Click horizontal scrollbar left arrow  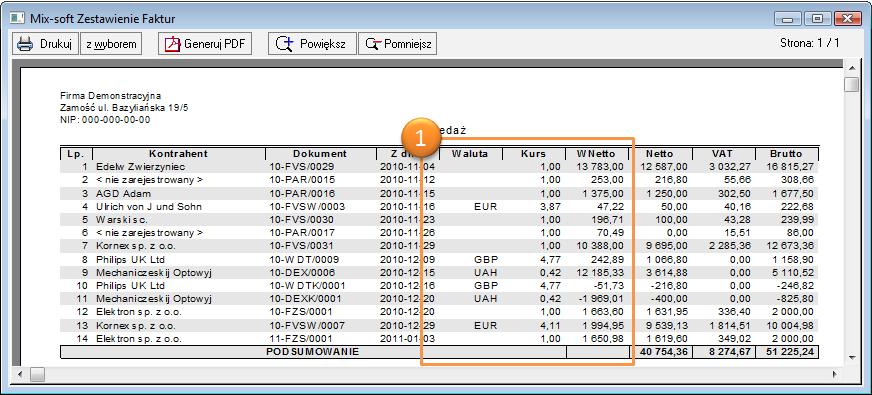[x=21, y=374]
